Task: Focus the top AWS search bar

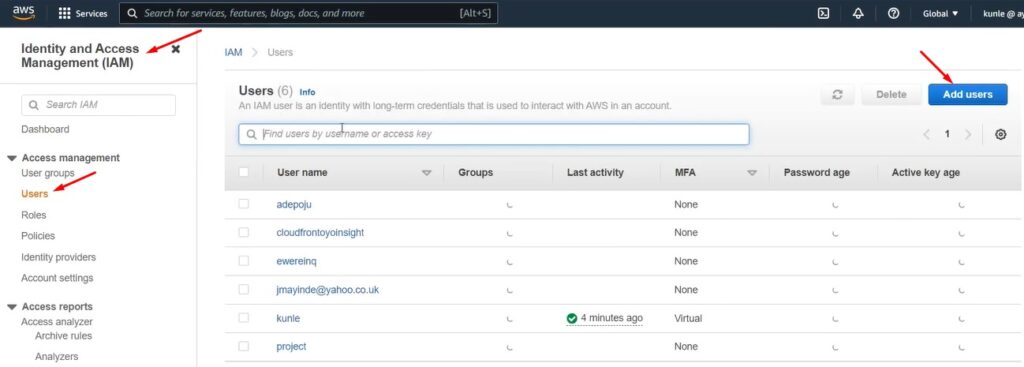Action: [309, 13]
